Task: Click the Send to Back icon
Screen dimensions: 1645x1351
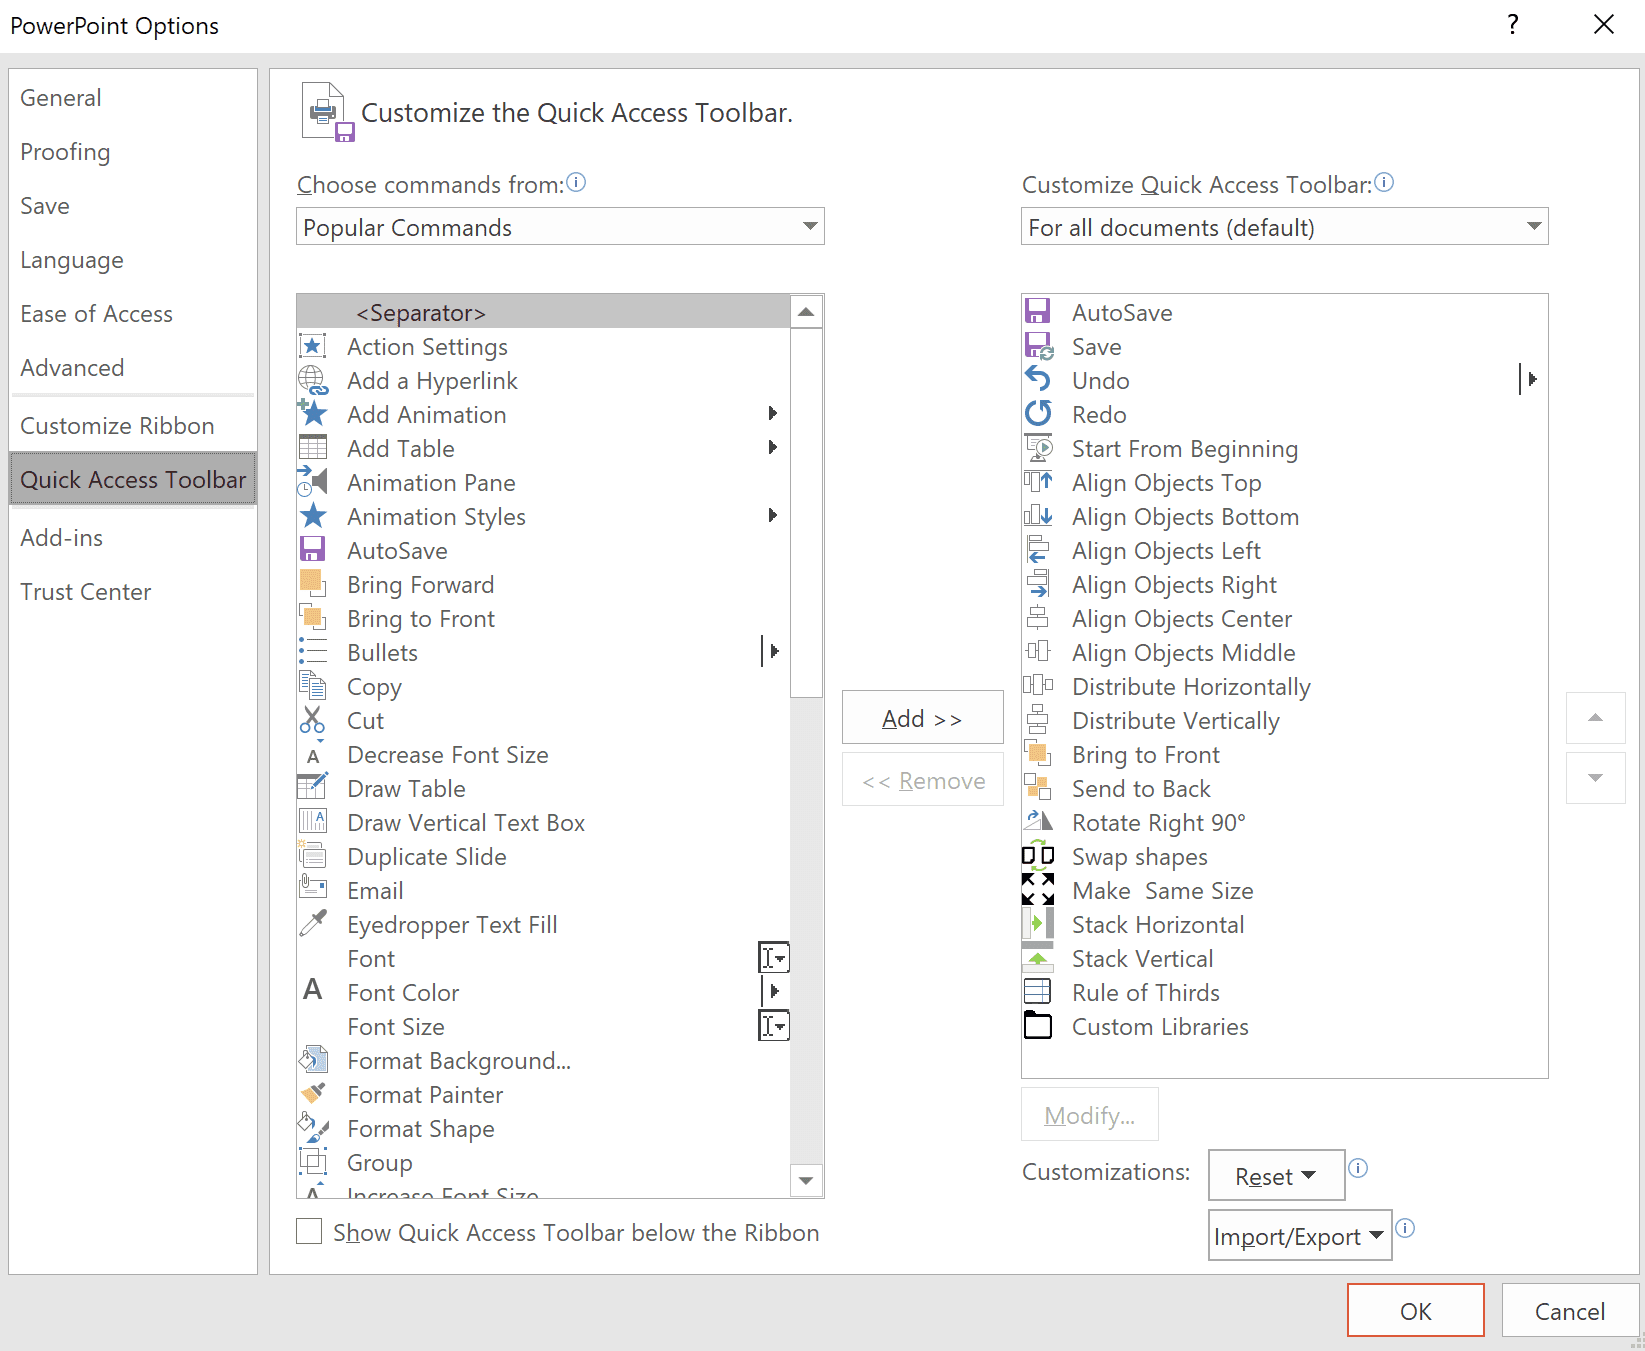Action: pyautogui.click(x=1038, y=788)
